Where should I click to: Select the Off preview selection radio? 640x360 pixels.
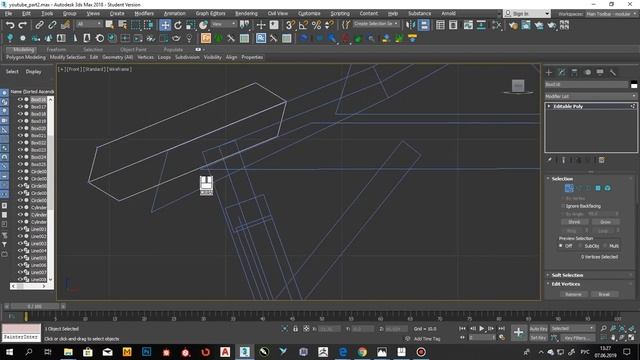(561, 246)
